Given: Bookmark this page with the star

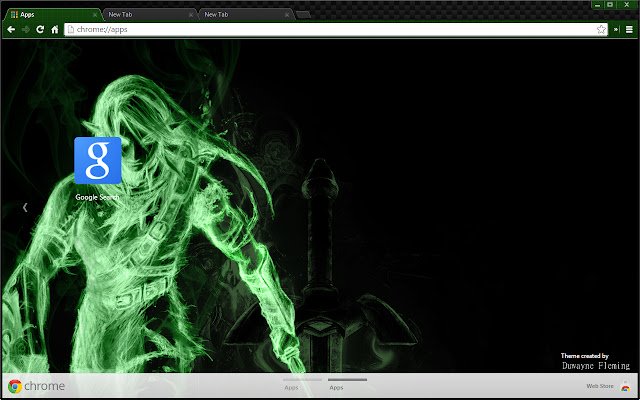Looking at the screenshot, I should click(x=601, y=29).
